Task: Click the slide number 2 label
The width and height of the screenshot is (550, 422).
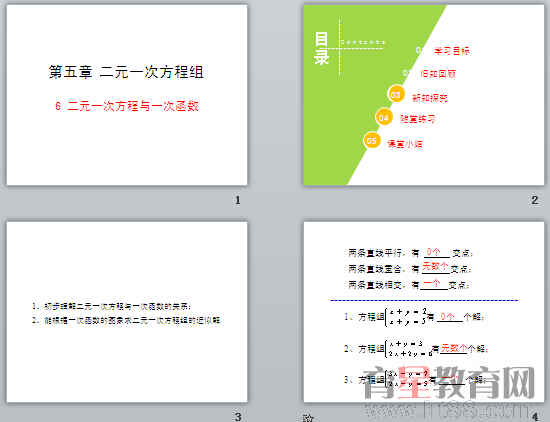Action: coord(535,200)
